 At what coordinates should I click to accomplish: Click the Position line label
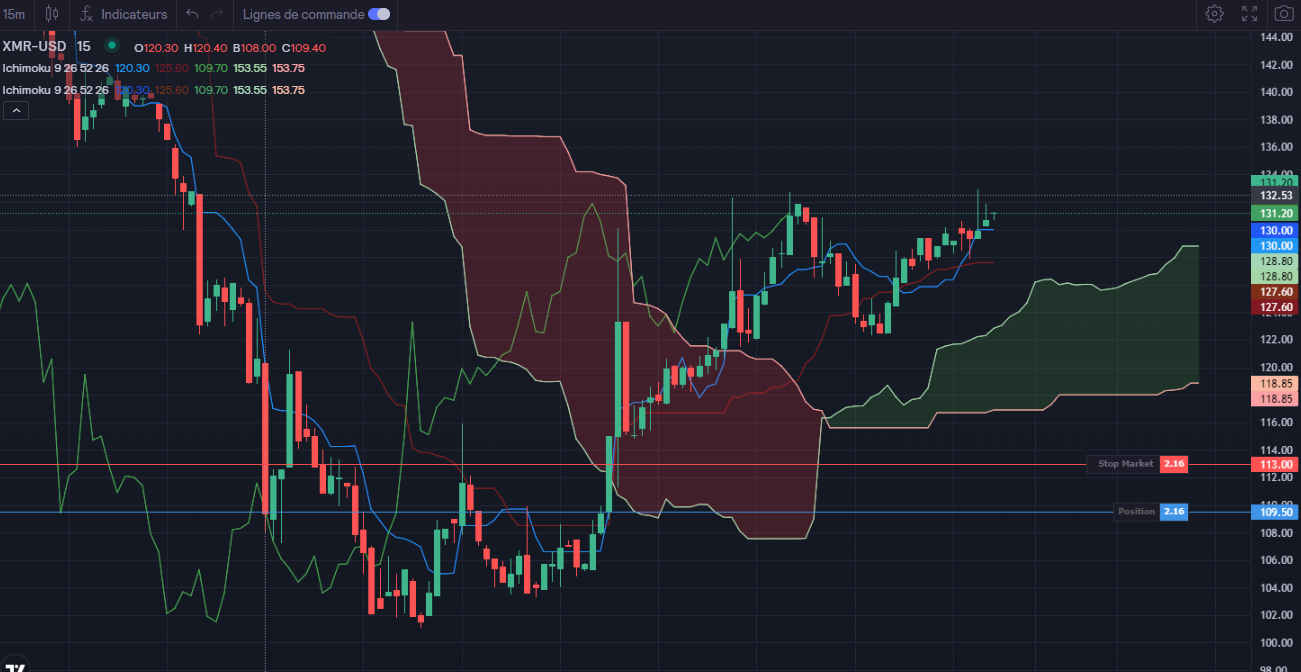point(1136,512)
